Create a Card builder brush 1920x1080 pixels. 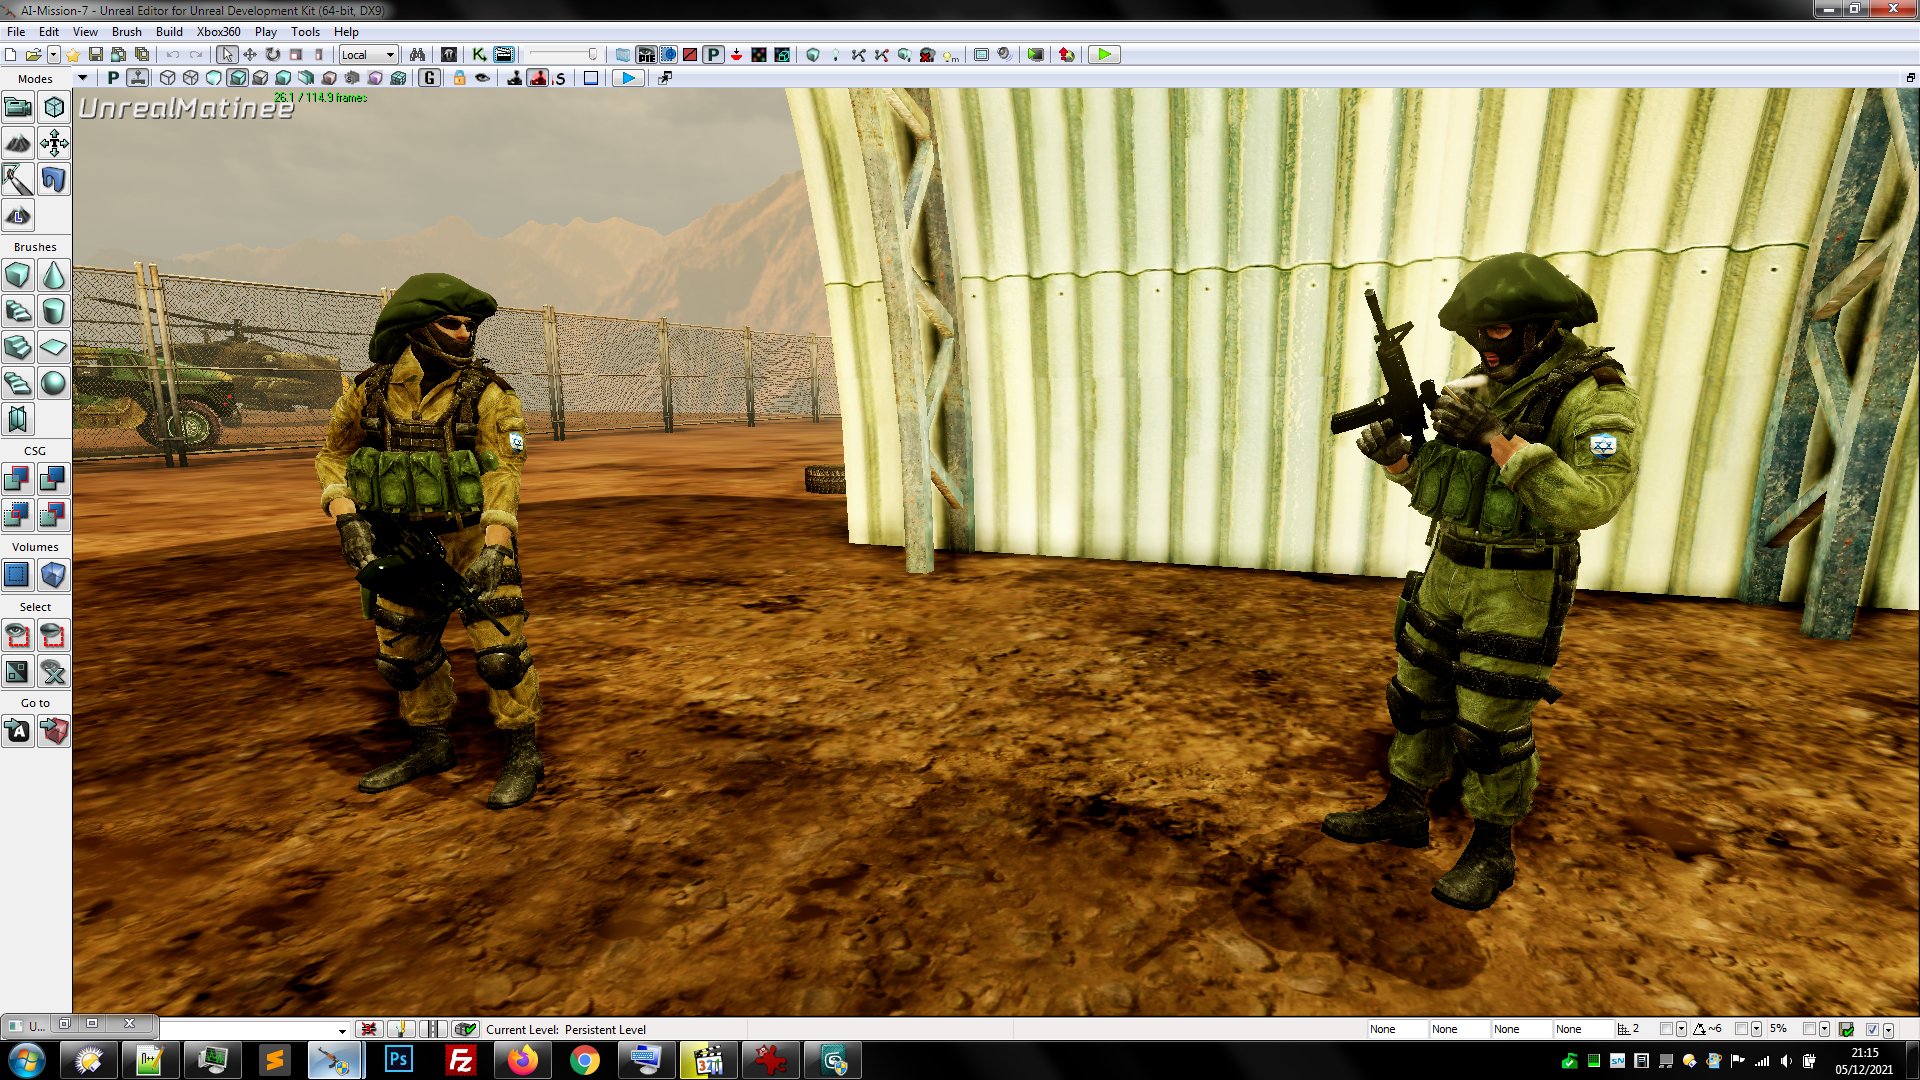click(x=18, y=419)
